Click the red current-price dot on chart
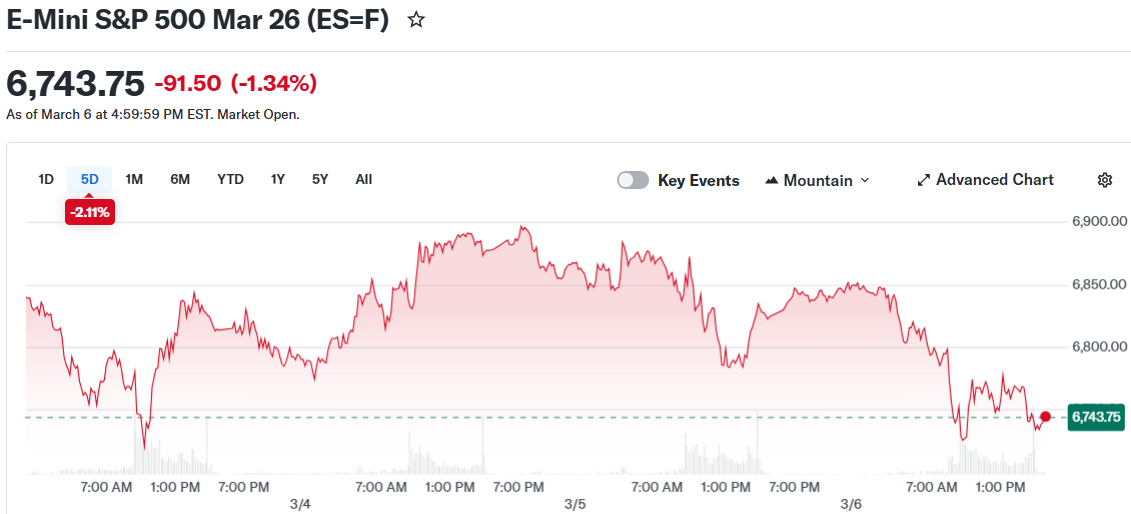 (1046, 417)
